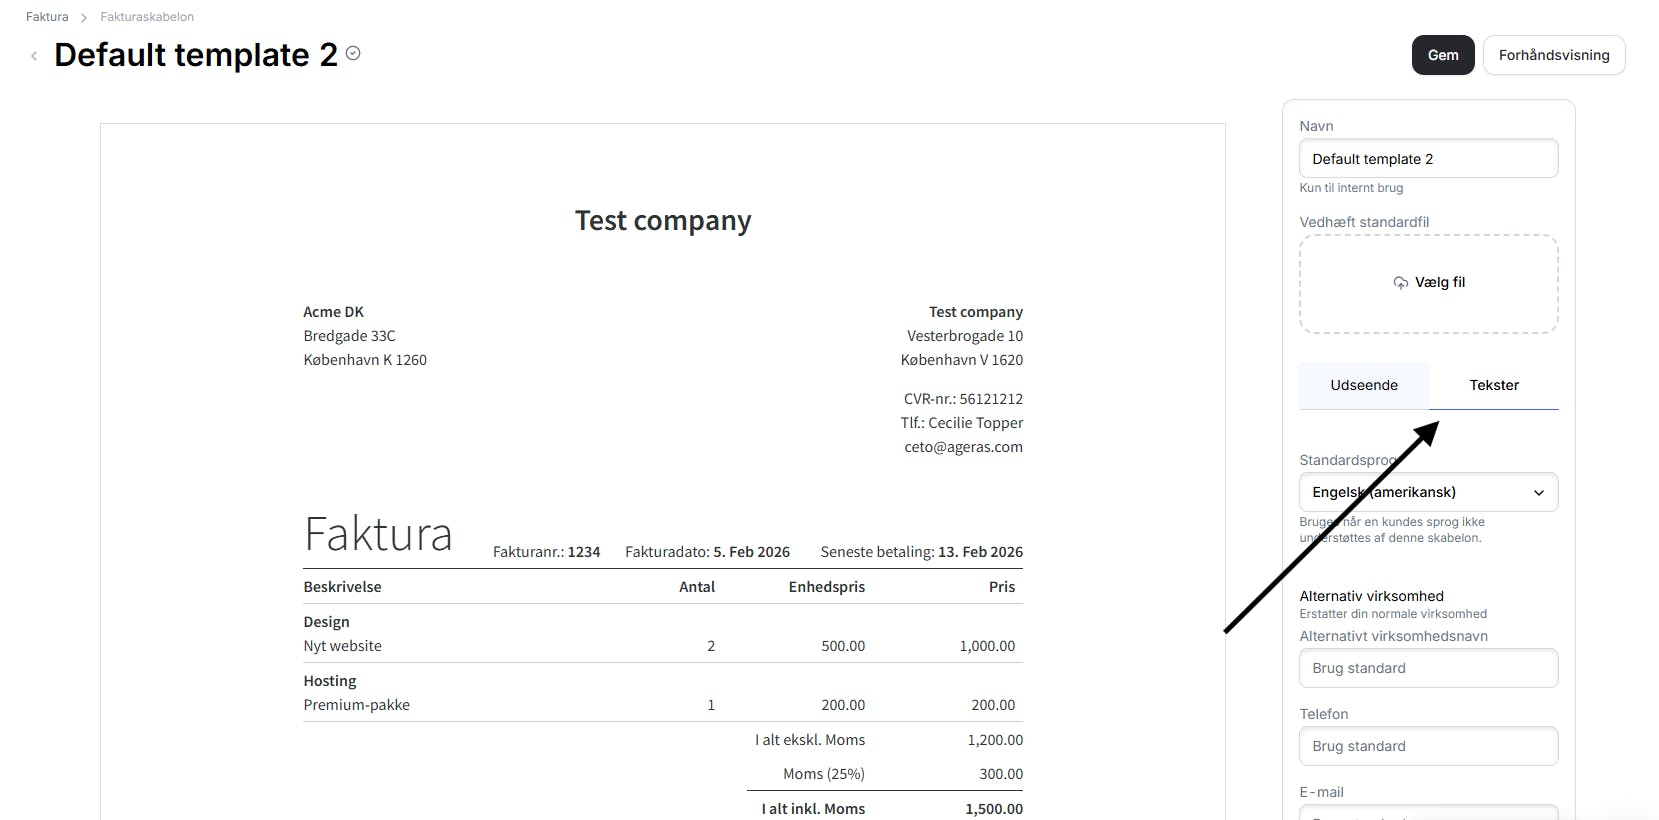Click the breadcrumb separator chevron
1659x820 pixels.
[84, 17]
